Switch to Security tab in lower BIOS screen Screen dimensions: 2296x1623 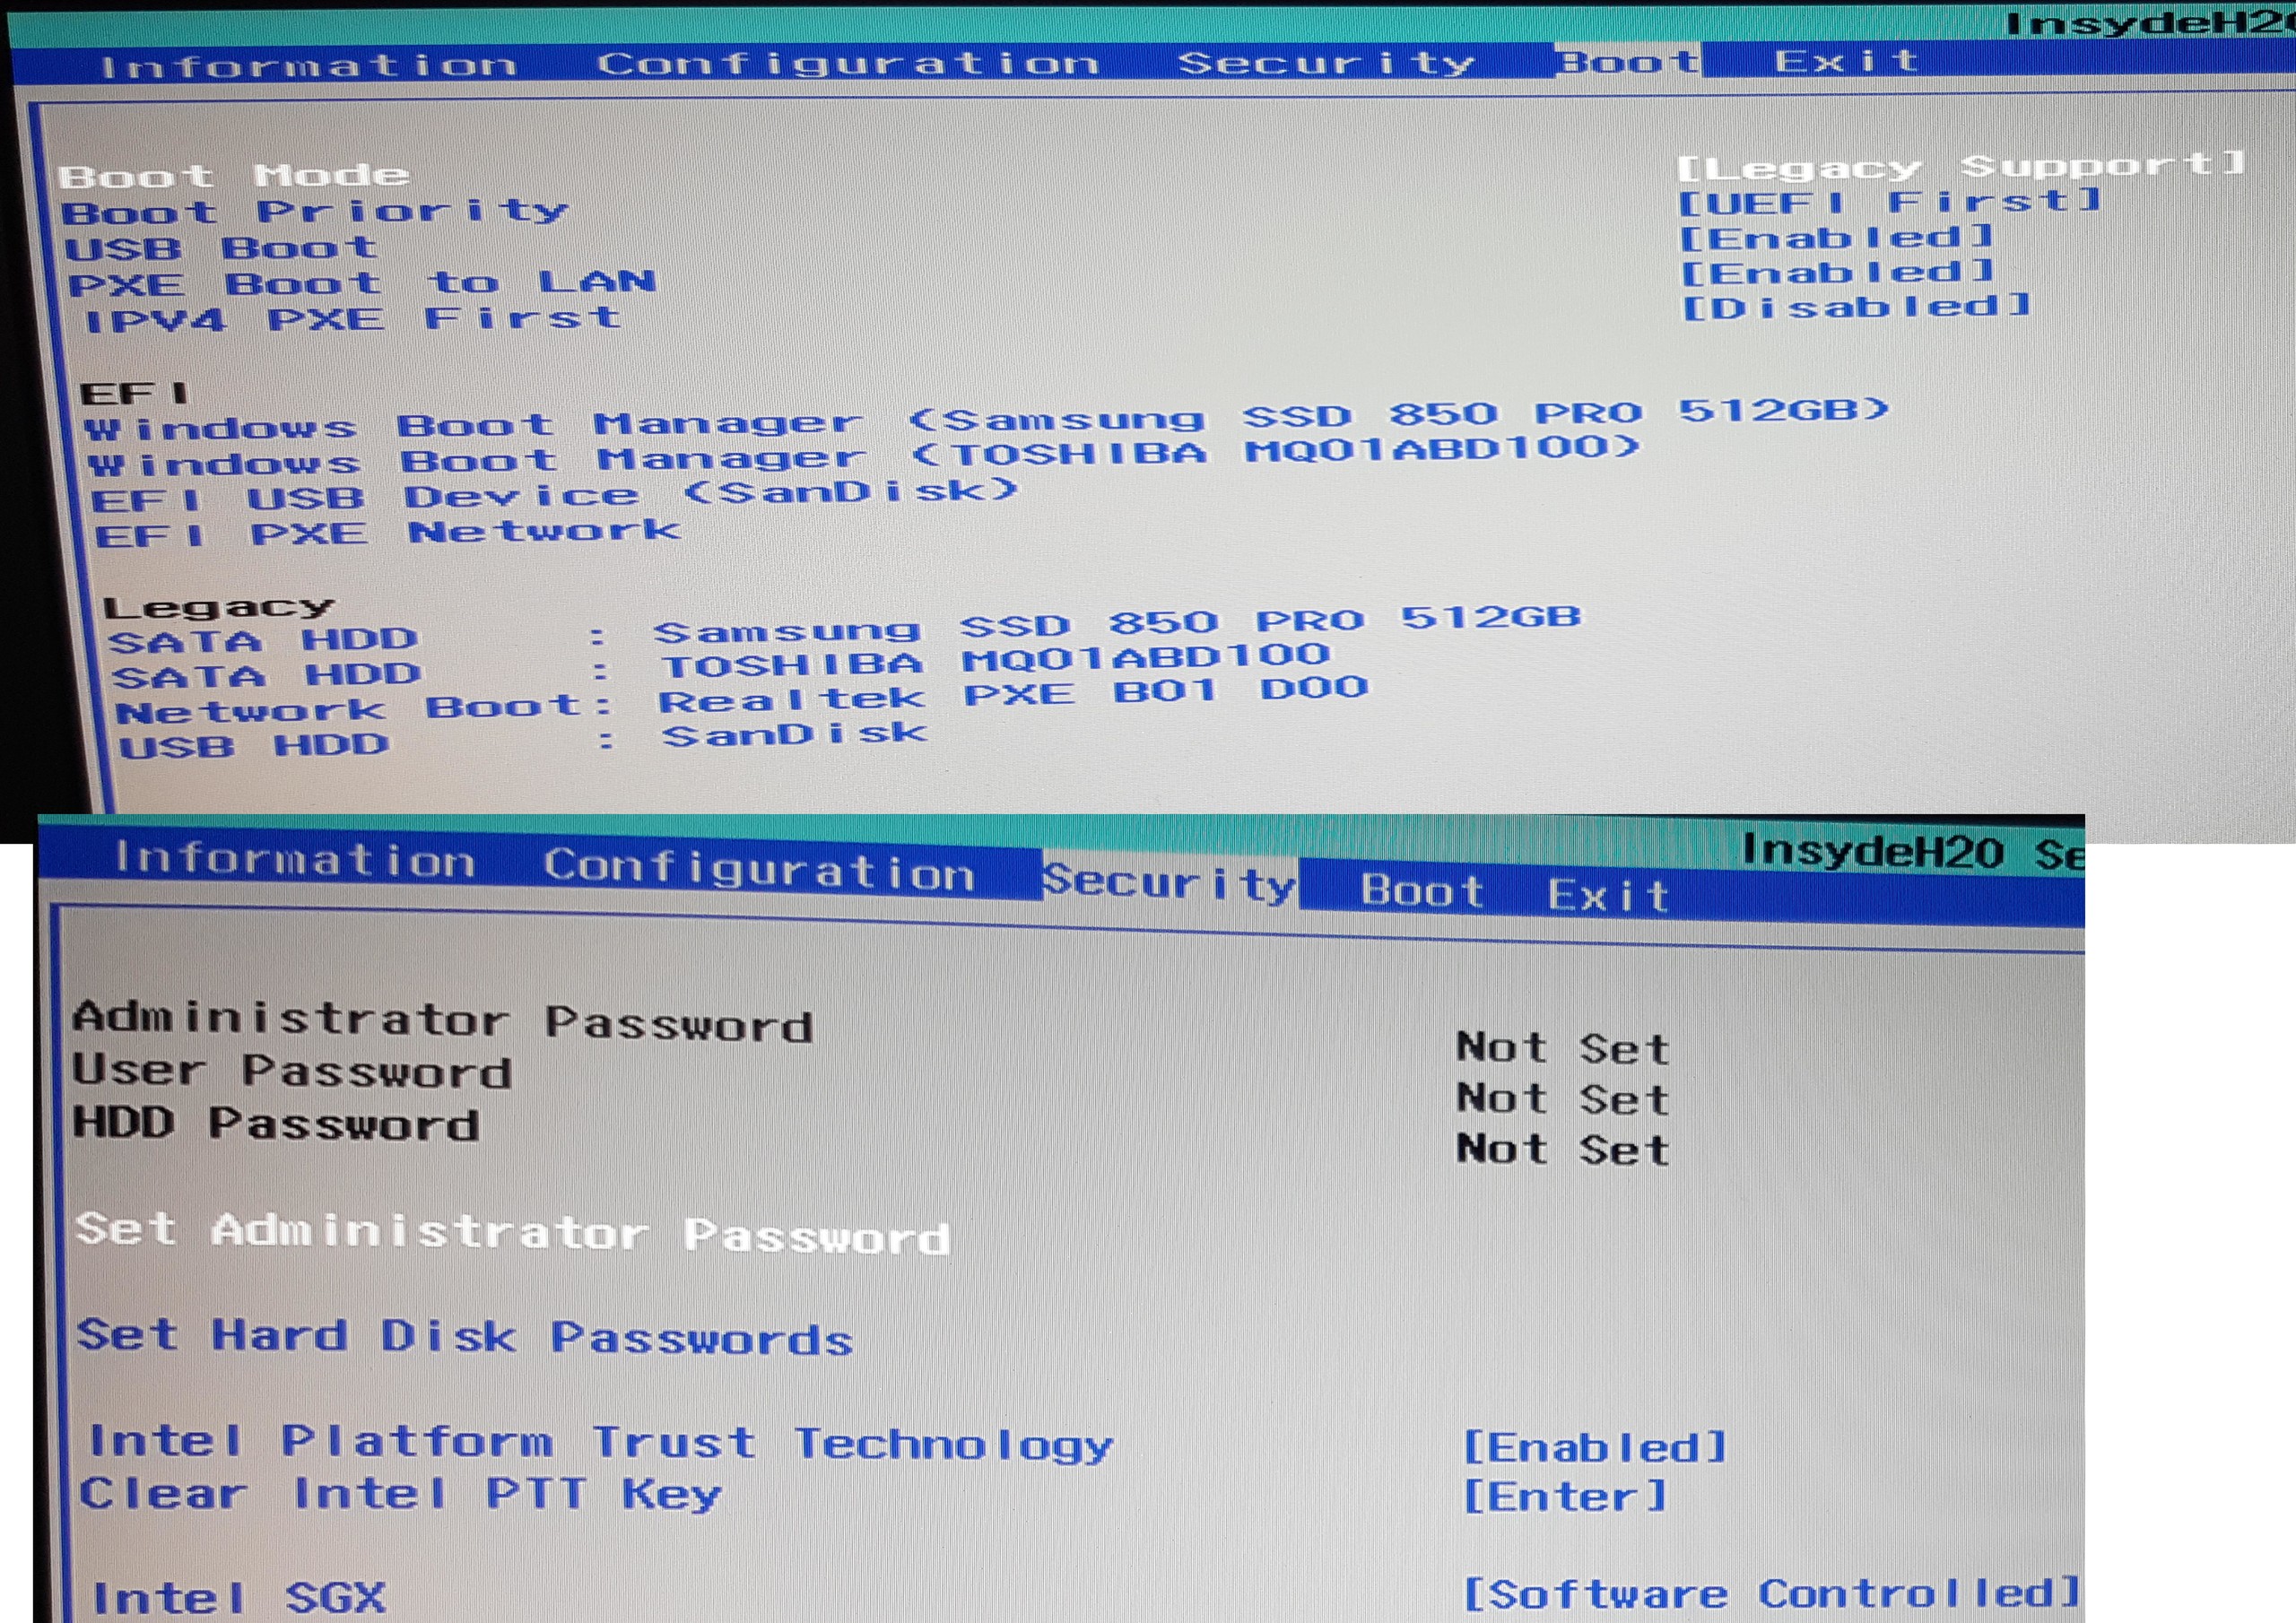[x=1169, y=883]
